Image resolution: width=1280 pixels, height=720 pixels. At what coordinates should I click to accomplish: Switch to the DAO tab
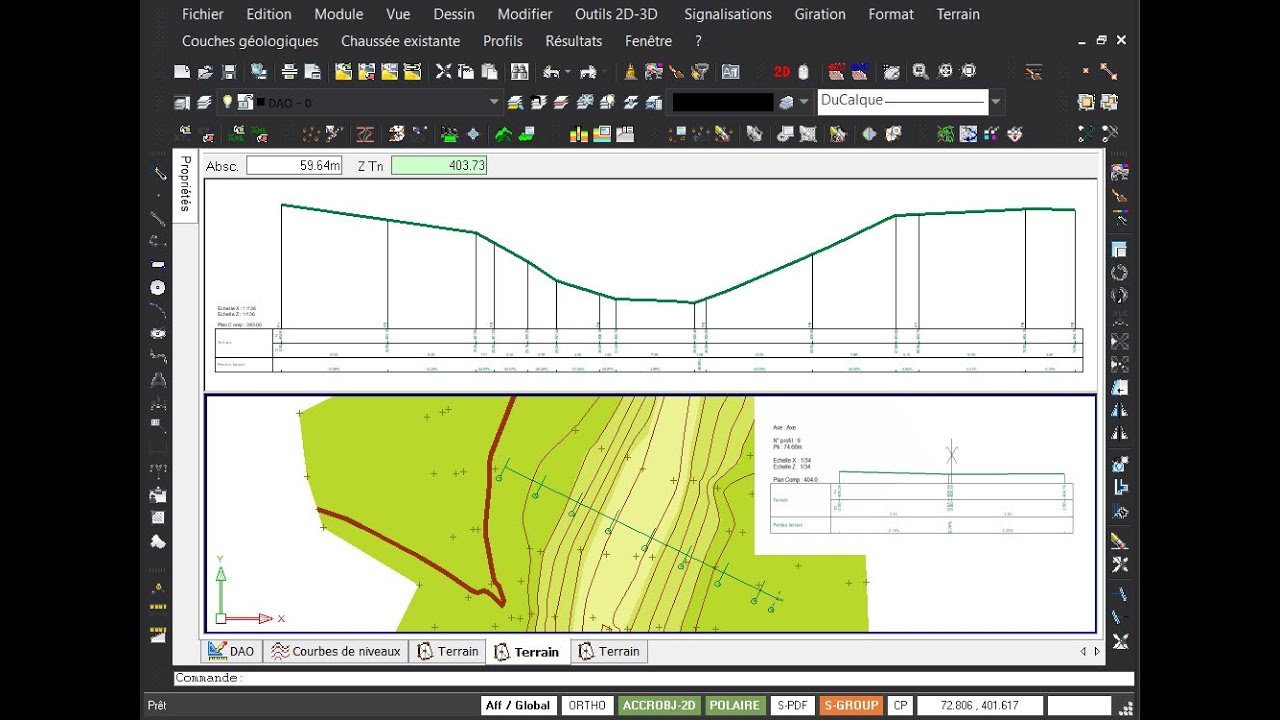(x=231, y=651)
